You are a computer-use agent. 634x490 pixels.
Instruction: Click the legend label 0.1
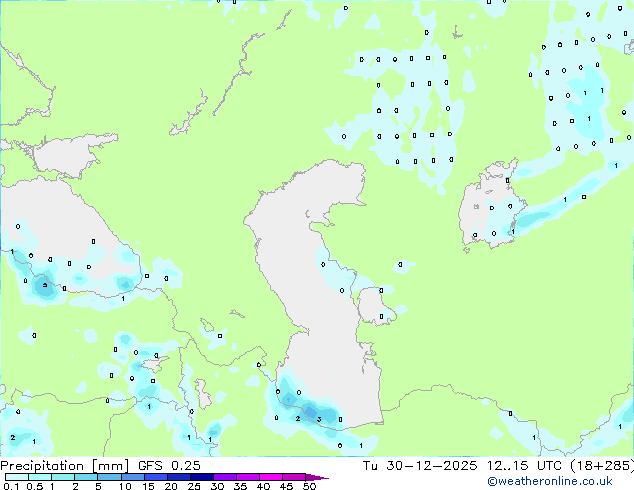tap(11, 486)
